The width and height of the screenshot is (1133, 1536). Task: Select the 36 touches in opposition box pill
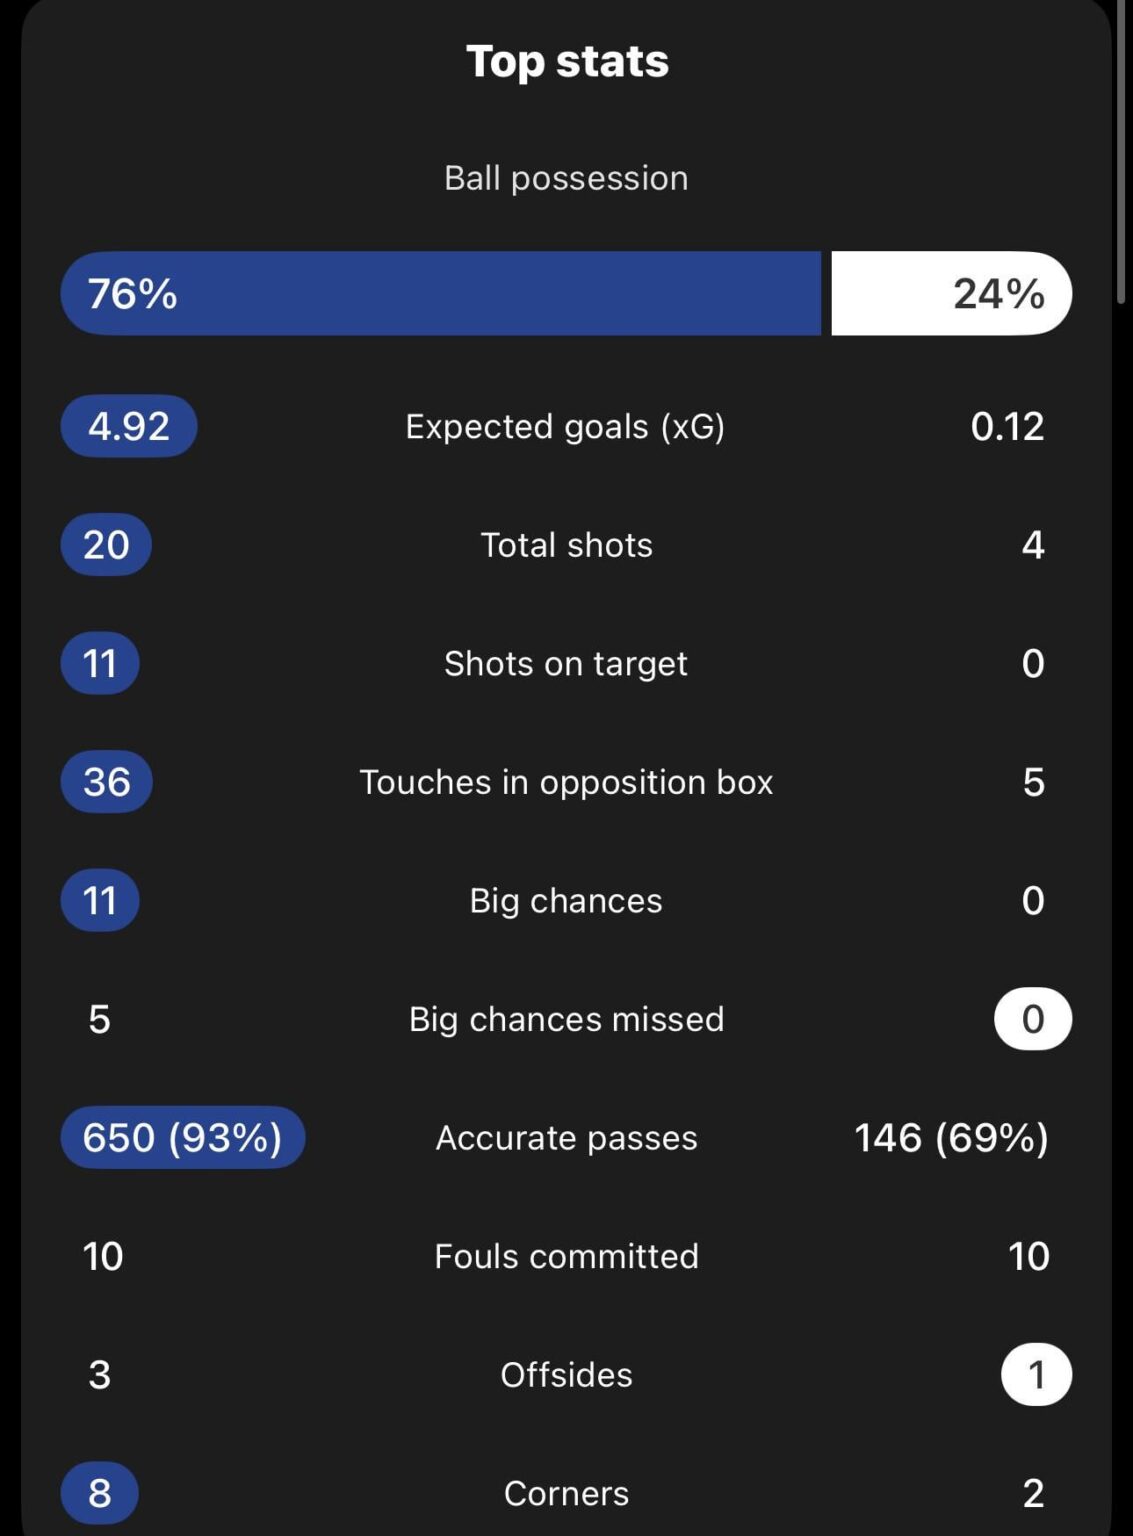pyautogui.click(x=104, y=781)
